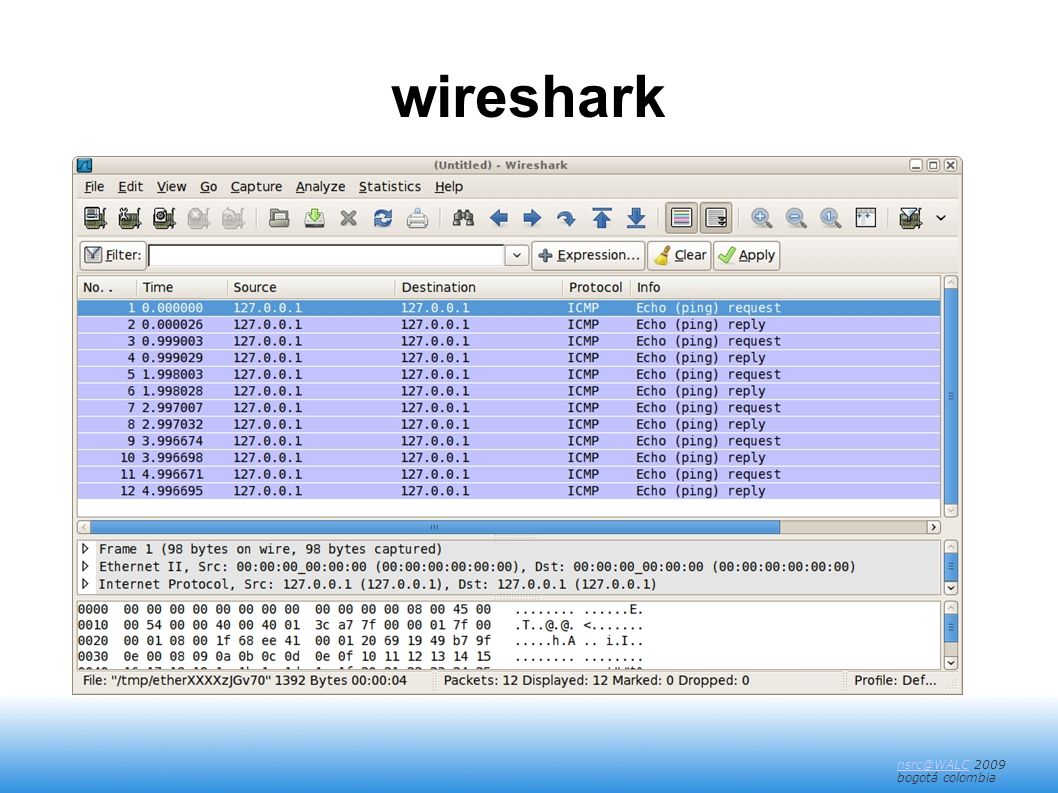Apply the display filter
The image size is (1058, 793).
(747, 255)
